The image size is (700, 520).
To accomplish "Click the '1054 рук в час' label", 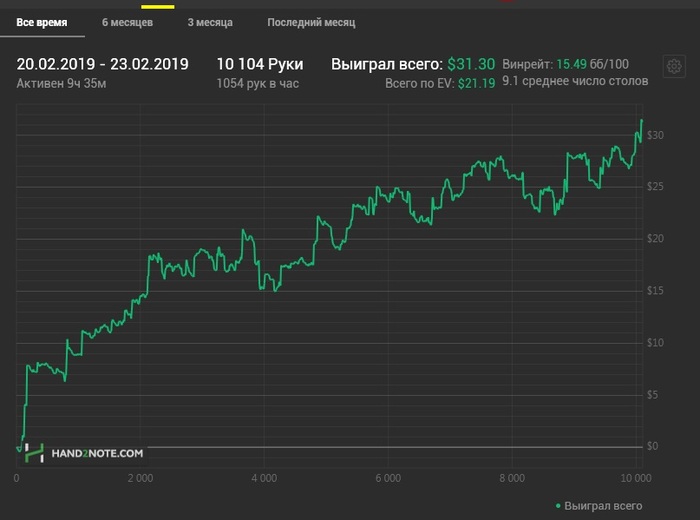I will [258, 83].
